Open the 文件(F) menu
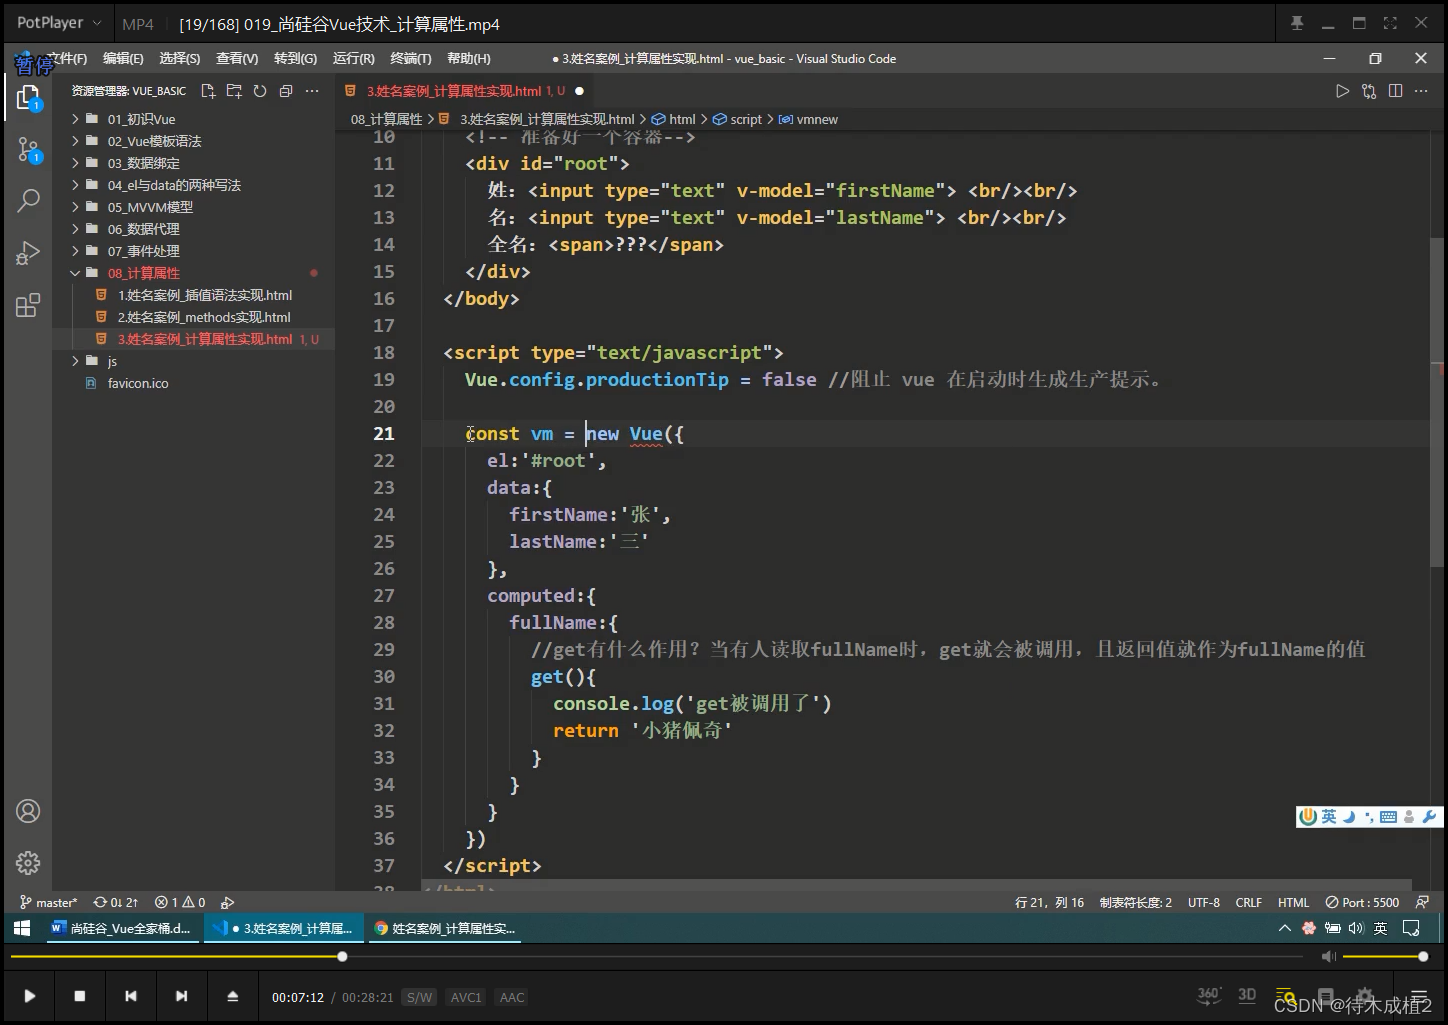This screenshot has height=1025, width=1448. click(66, 59)
